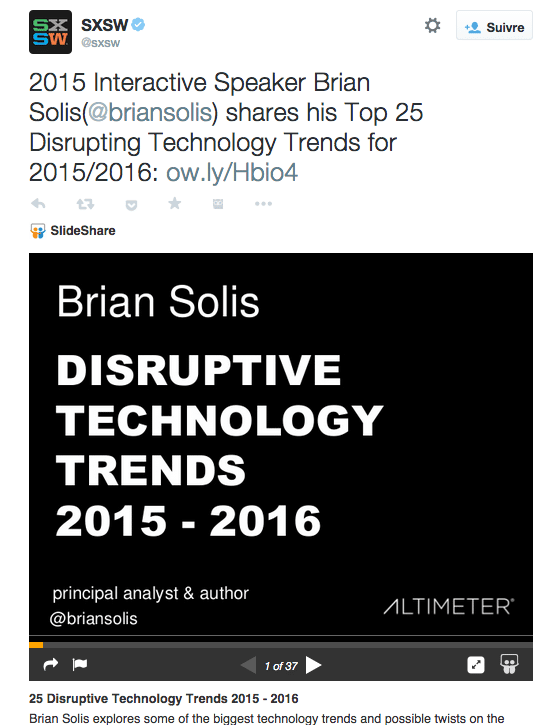
Task: Advance to next slide arrow
Action: pyautogui.click(x=314, y=665)
